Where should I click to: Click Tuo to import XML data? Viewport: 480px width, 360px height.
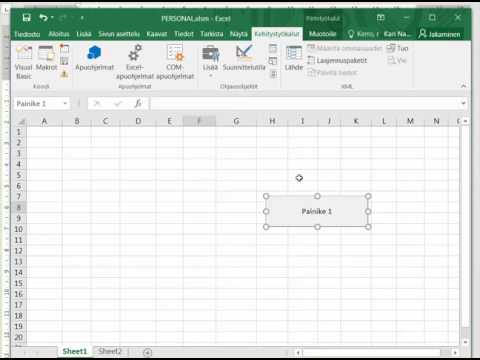click(397, 48)
